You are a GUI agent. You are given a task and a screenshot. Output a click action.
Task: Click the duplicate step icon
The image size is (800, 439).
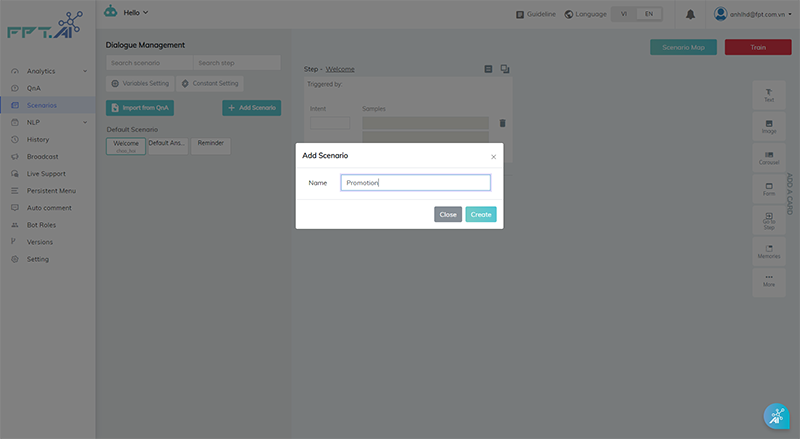pyautogui.click(x=505, y=69)
